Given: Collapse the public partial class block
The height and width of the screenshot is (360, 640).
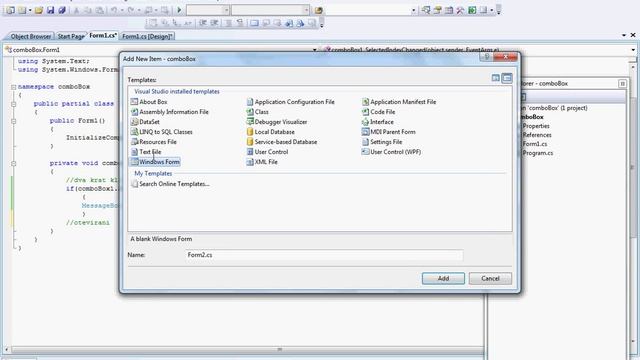Looking at the screenshot, I should tap(13, 104).
